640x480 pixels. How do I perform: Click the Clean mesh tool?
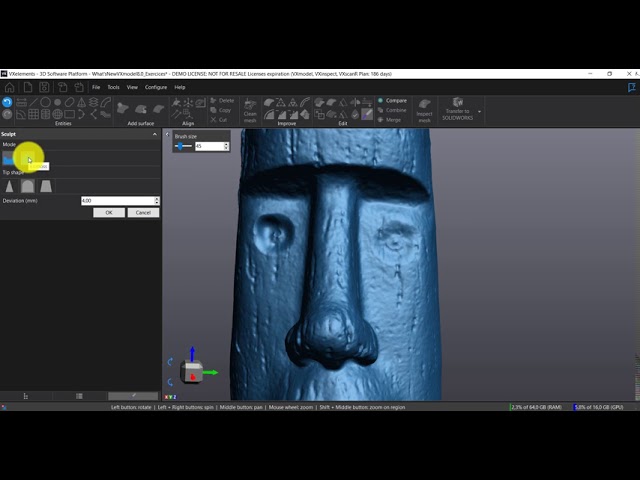tap(250, 107)
